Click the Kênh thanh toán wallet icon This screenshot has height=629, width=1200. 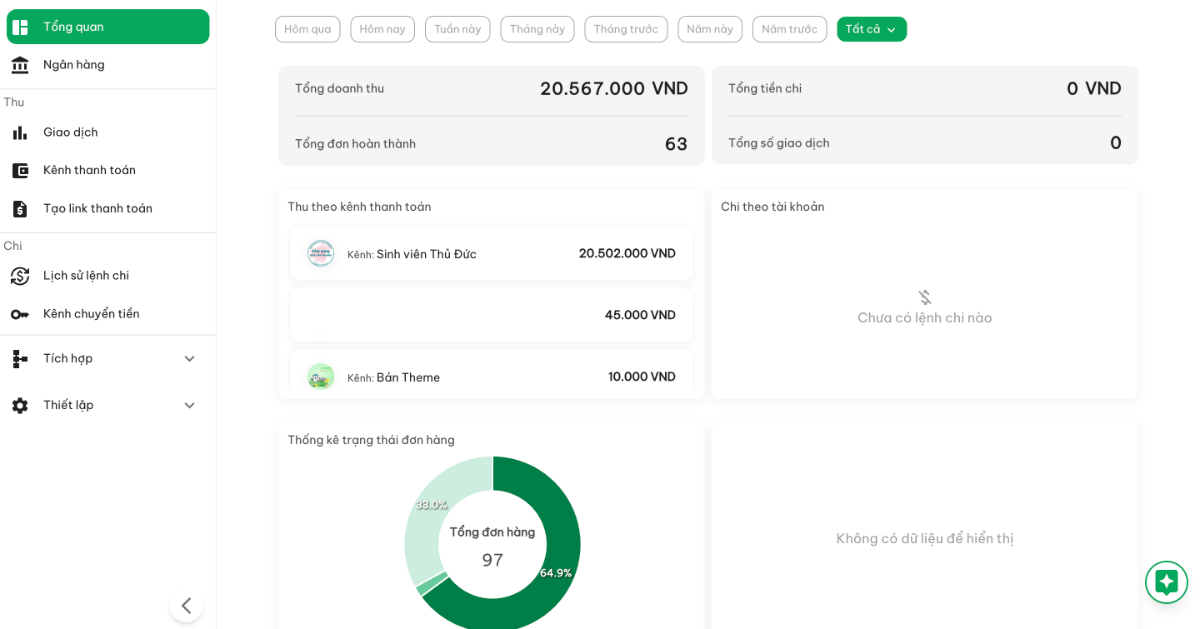[20, 170]
